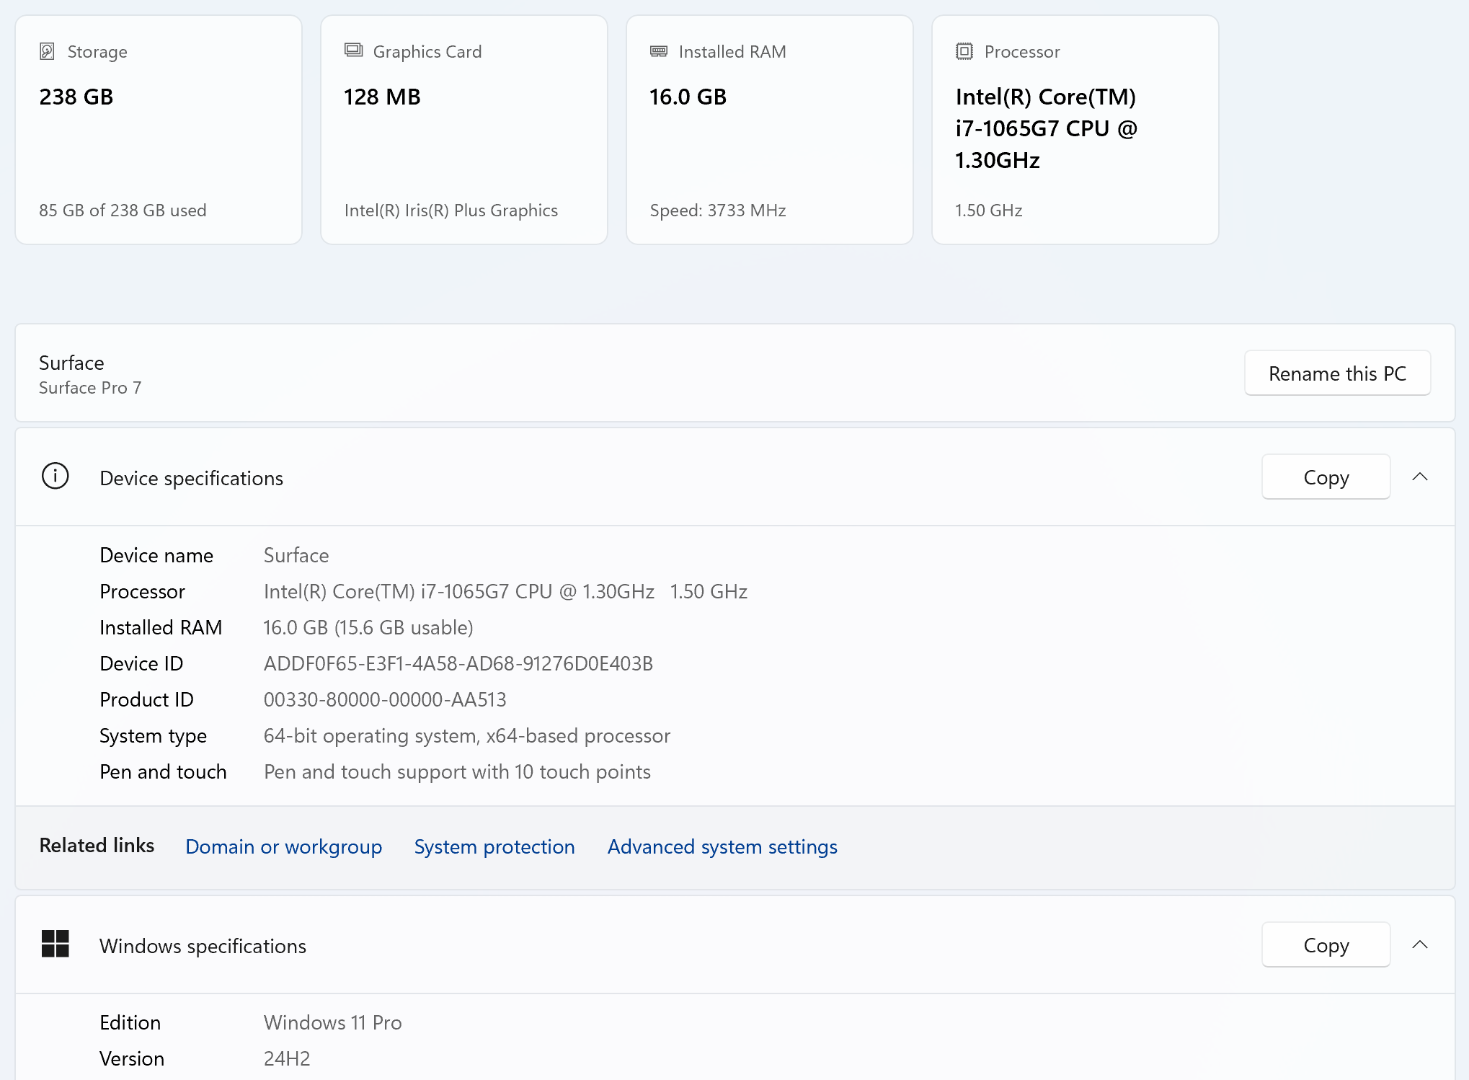Click the Graphics Card monitor icon
1469x1080 pixels.
coord(353,50)
